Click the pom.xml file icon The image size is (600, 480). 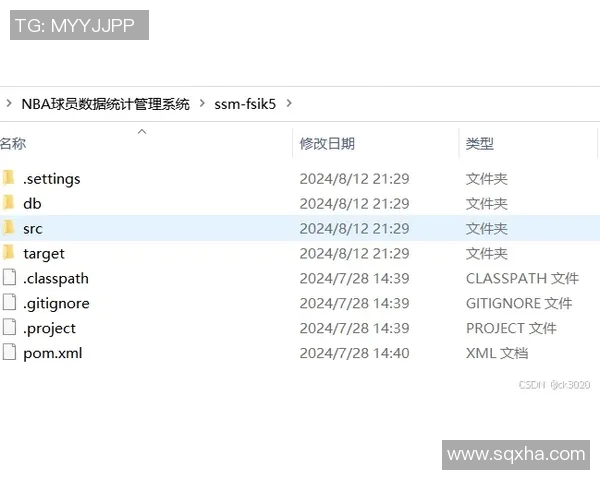coord(9,352)
